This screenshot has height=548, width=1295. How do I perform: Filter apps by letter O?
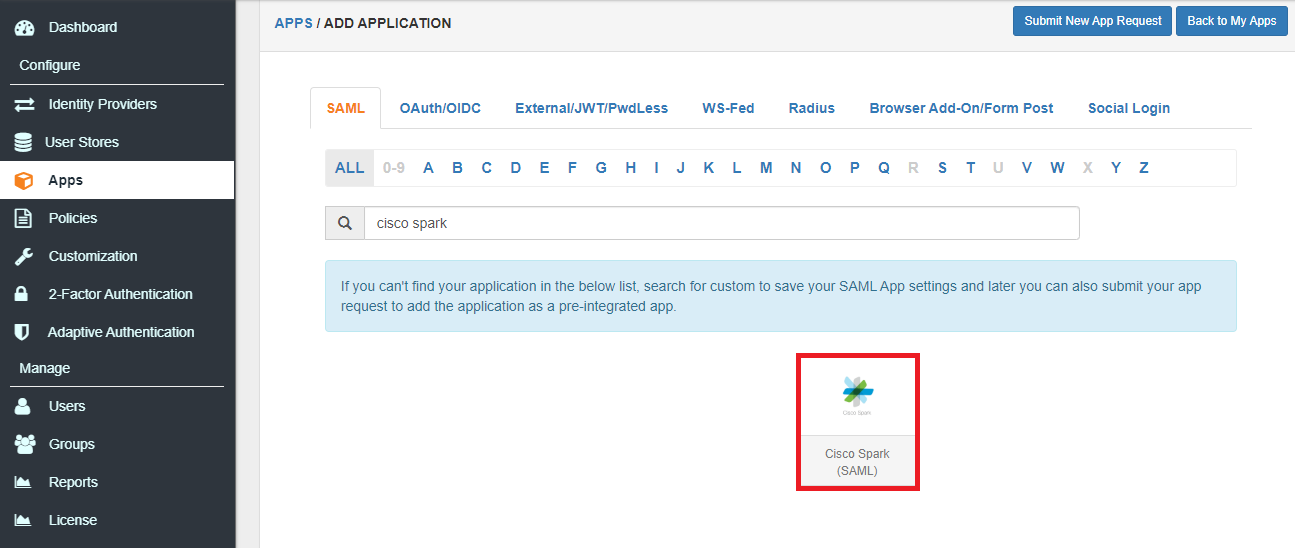[826, 168]
